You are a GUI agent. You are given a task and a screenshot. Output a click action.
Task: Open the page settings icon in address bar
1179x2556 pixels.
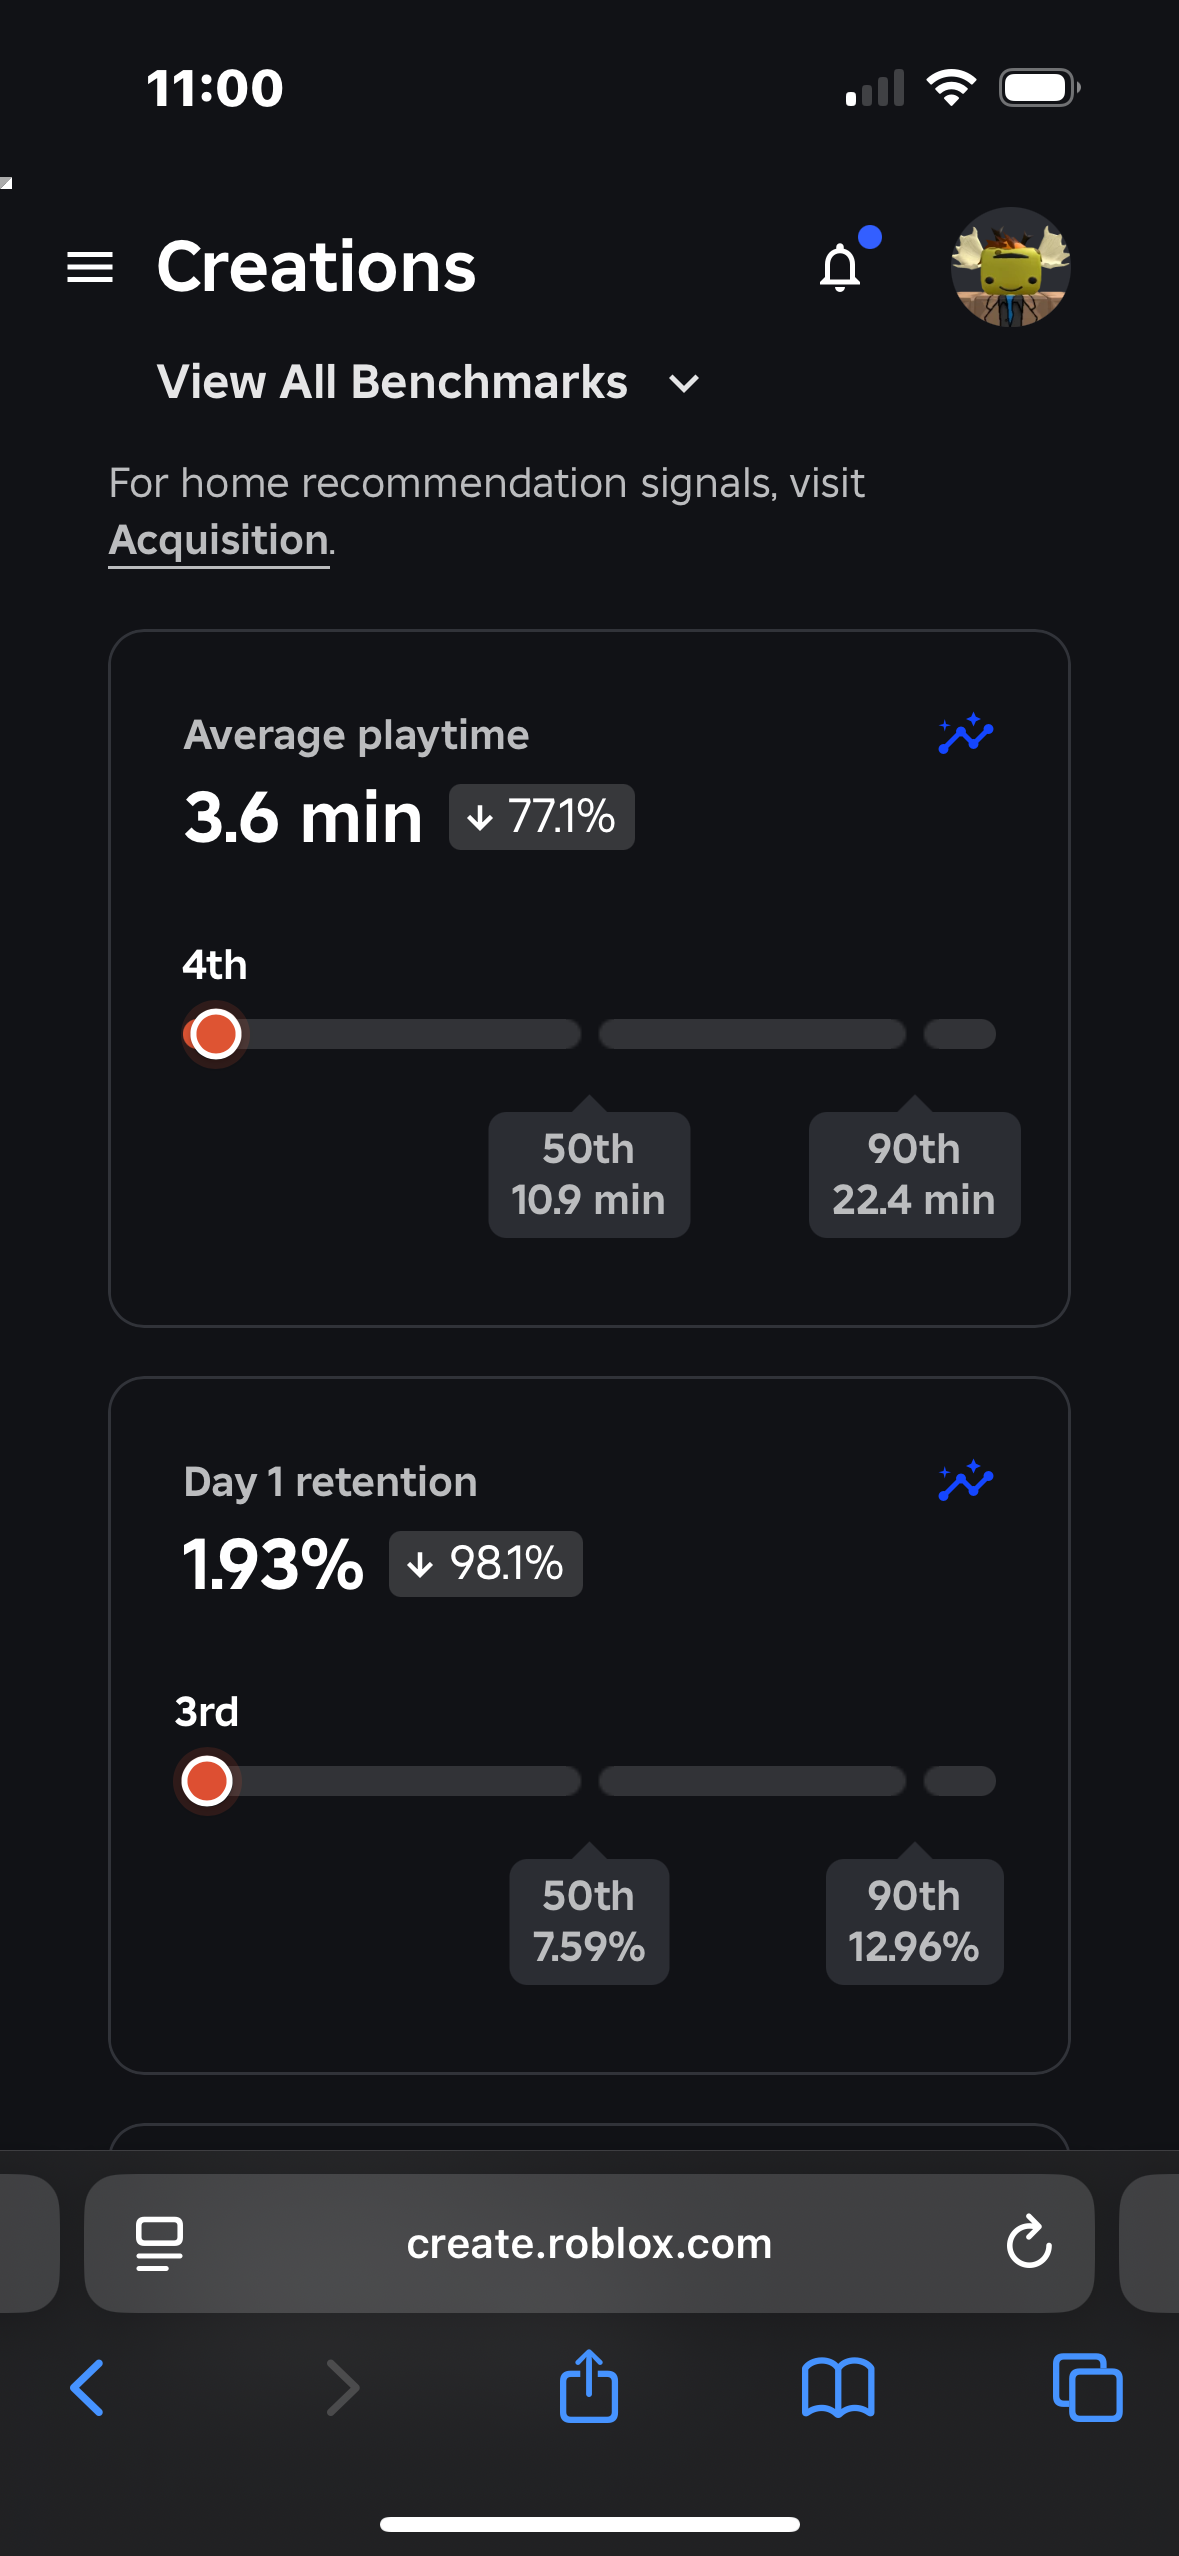[x=159, y=2243]
